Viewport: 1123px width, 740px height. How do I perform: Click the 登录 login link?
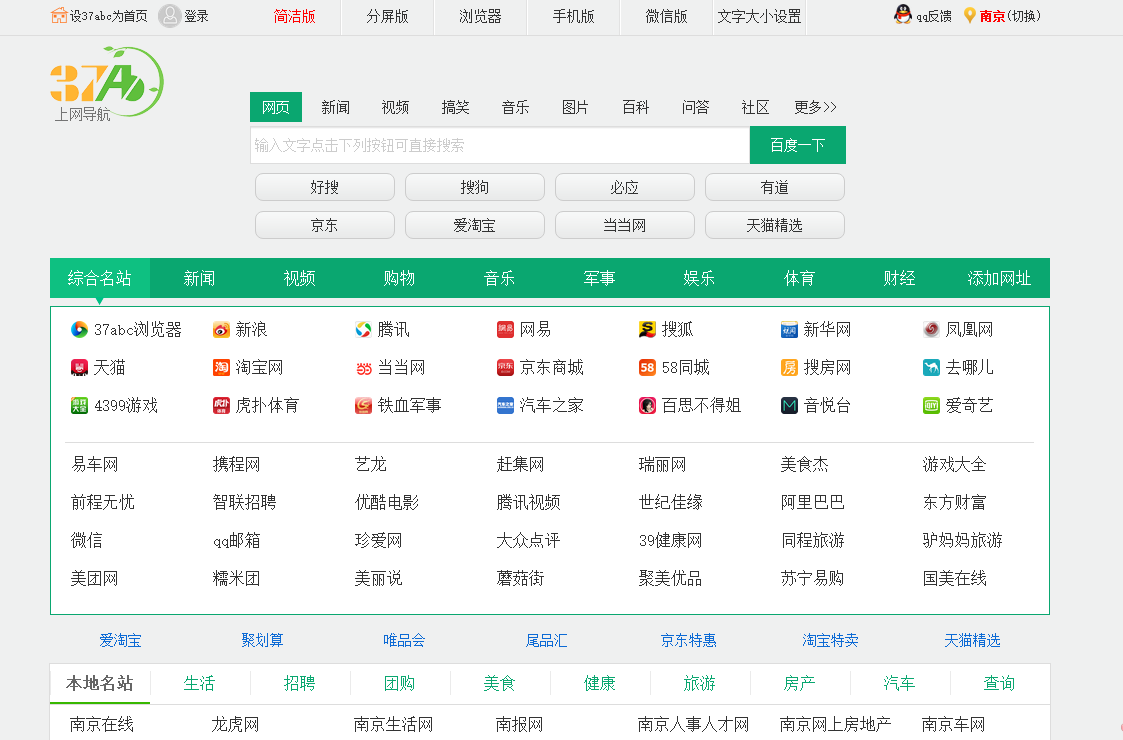tap(196, 16)
